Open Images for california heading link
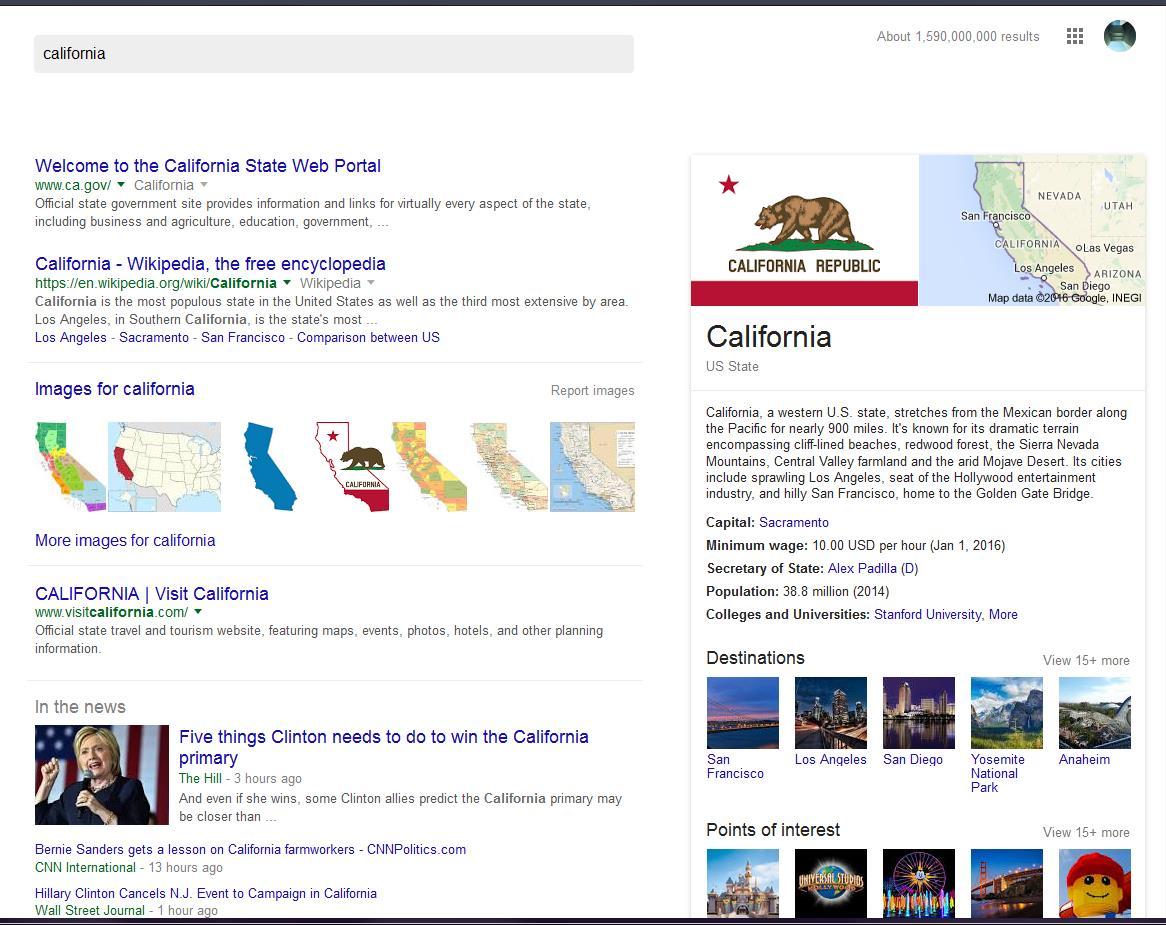1166x925 pixels. click(x=115, y=389)
